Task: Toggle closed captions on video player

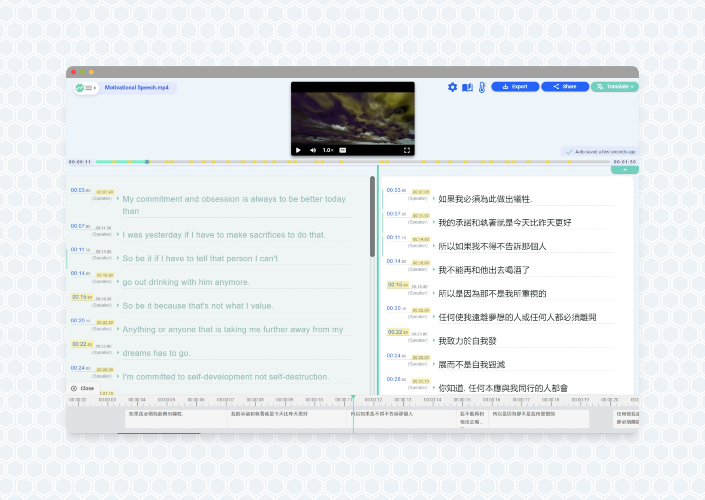Action: [343, 150]
